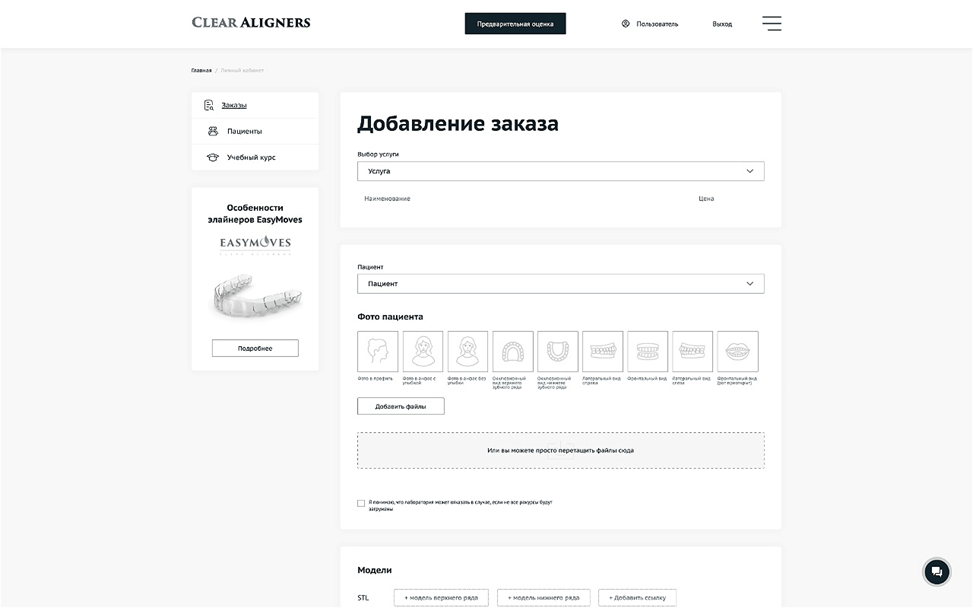Select the profile photo slot
The height and width of the screenshot is (608, 973).
point(378,352)
